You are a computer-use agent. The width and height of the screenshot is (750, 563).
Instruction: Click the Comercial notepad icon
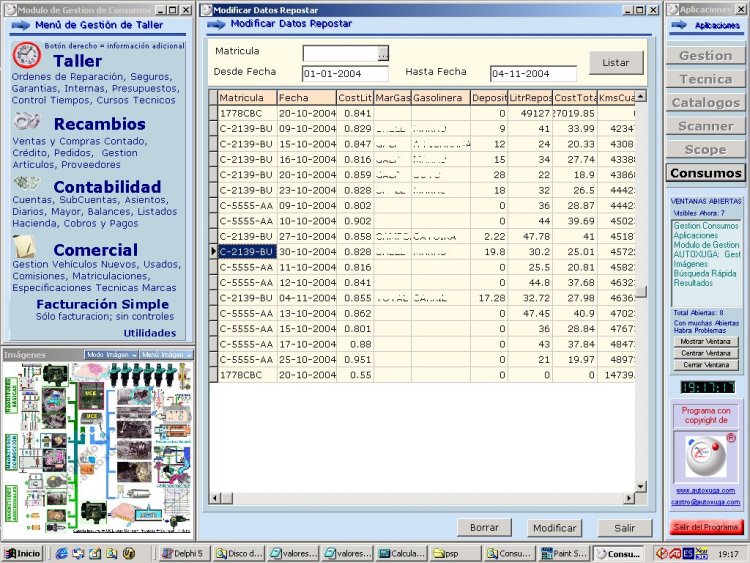pos(24,246)
